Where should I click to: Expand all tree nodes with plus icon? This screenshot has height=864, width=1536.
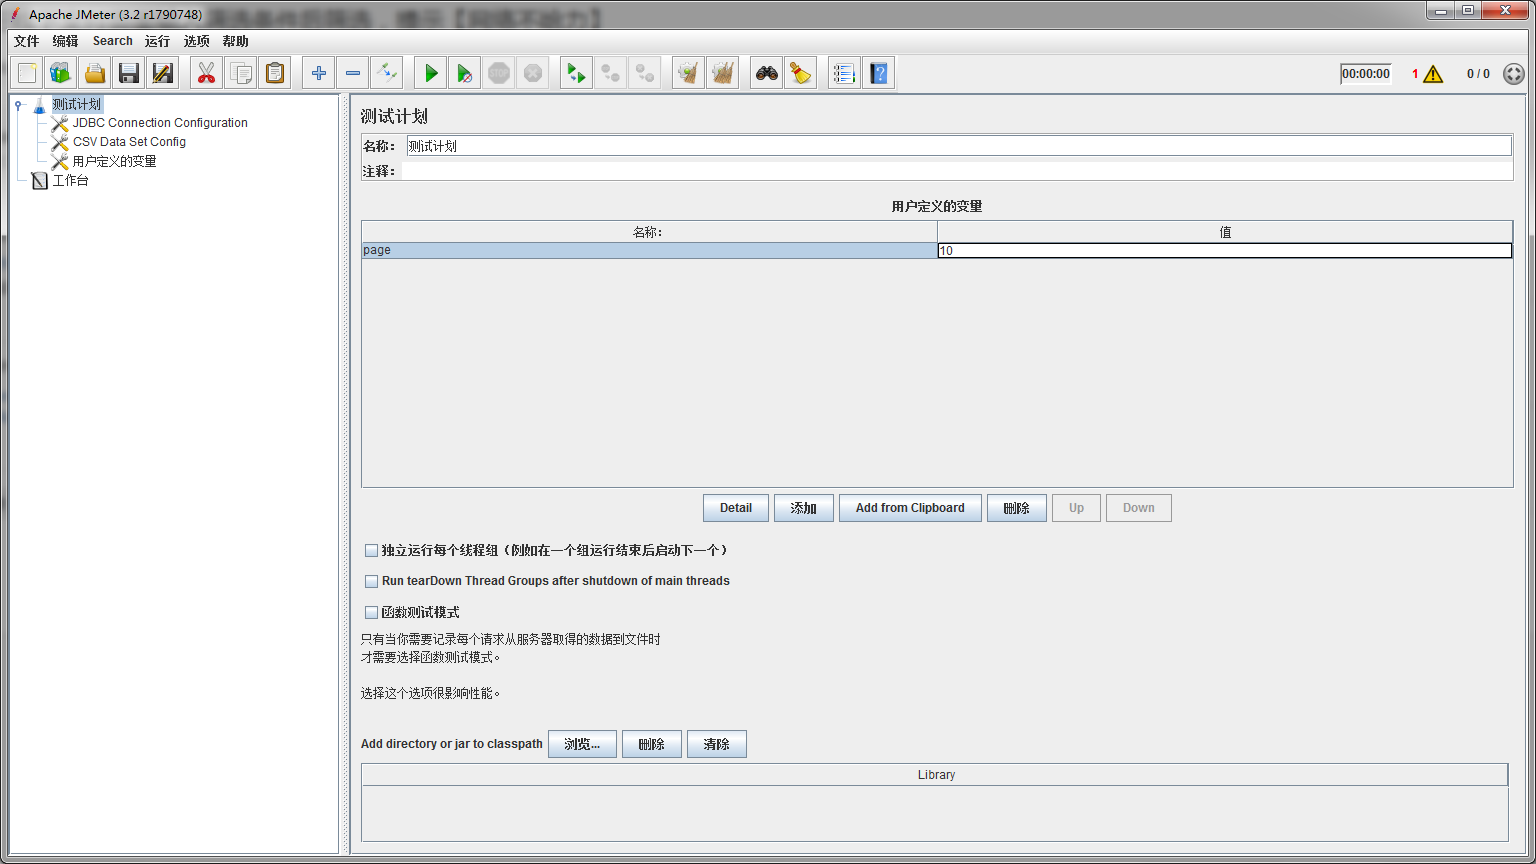[x=319, y=73]
